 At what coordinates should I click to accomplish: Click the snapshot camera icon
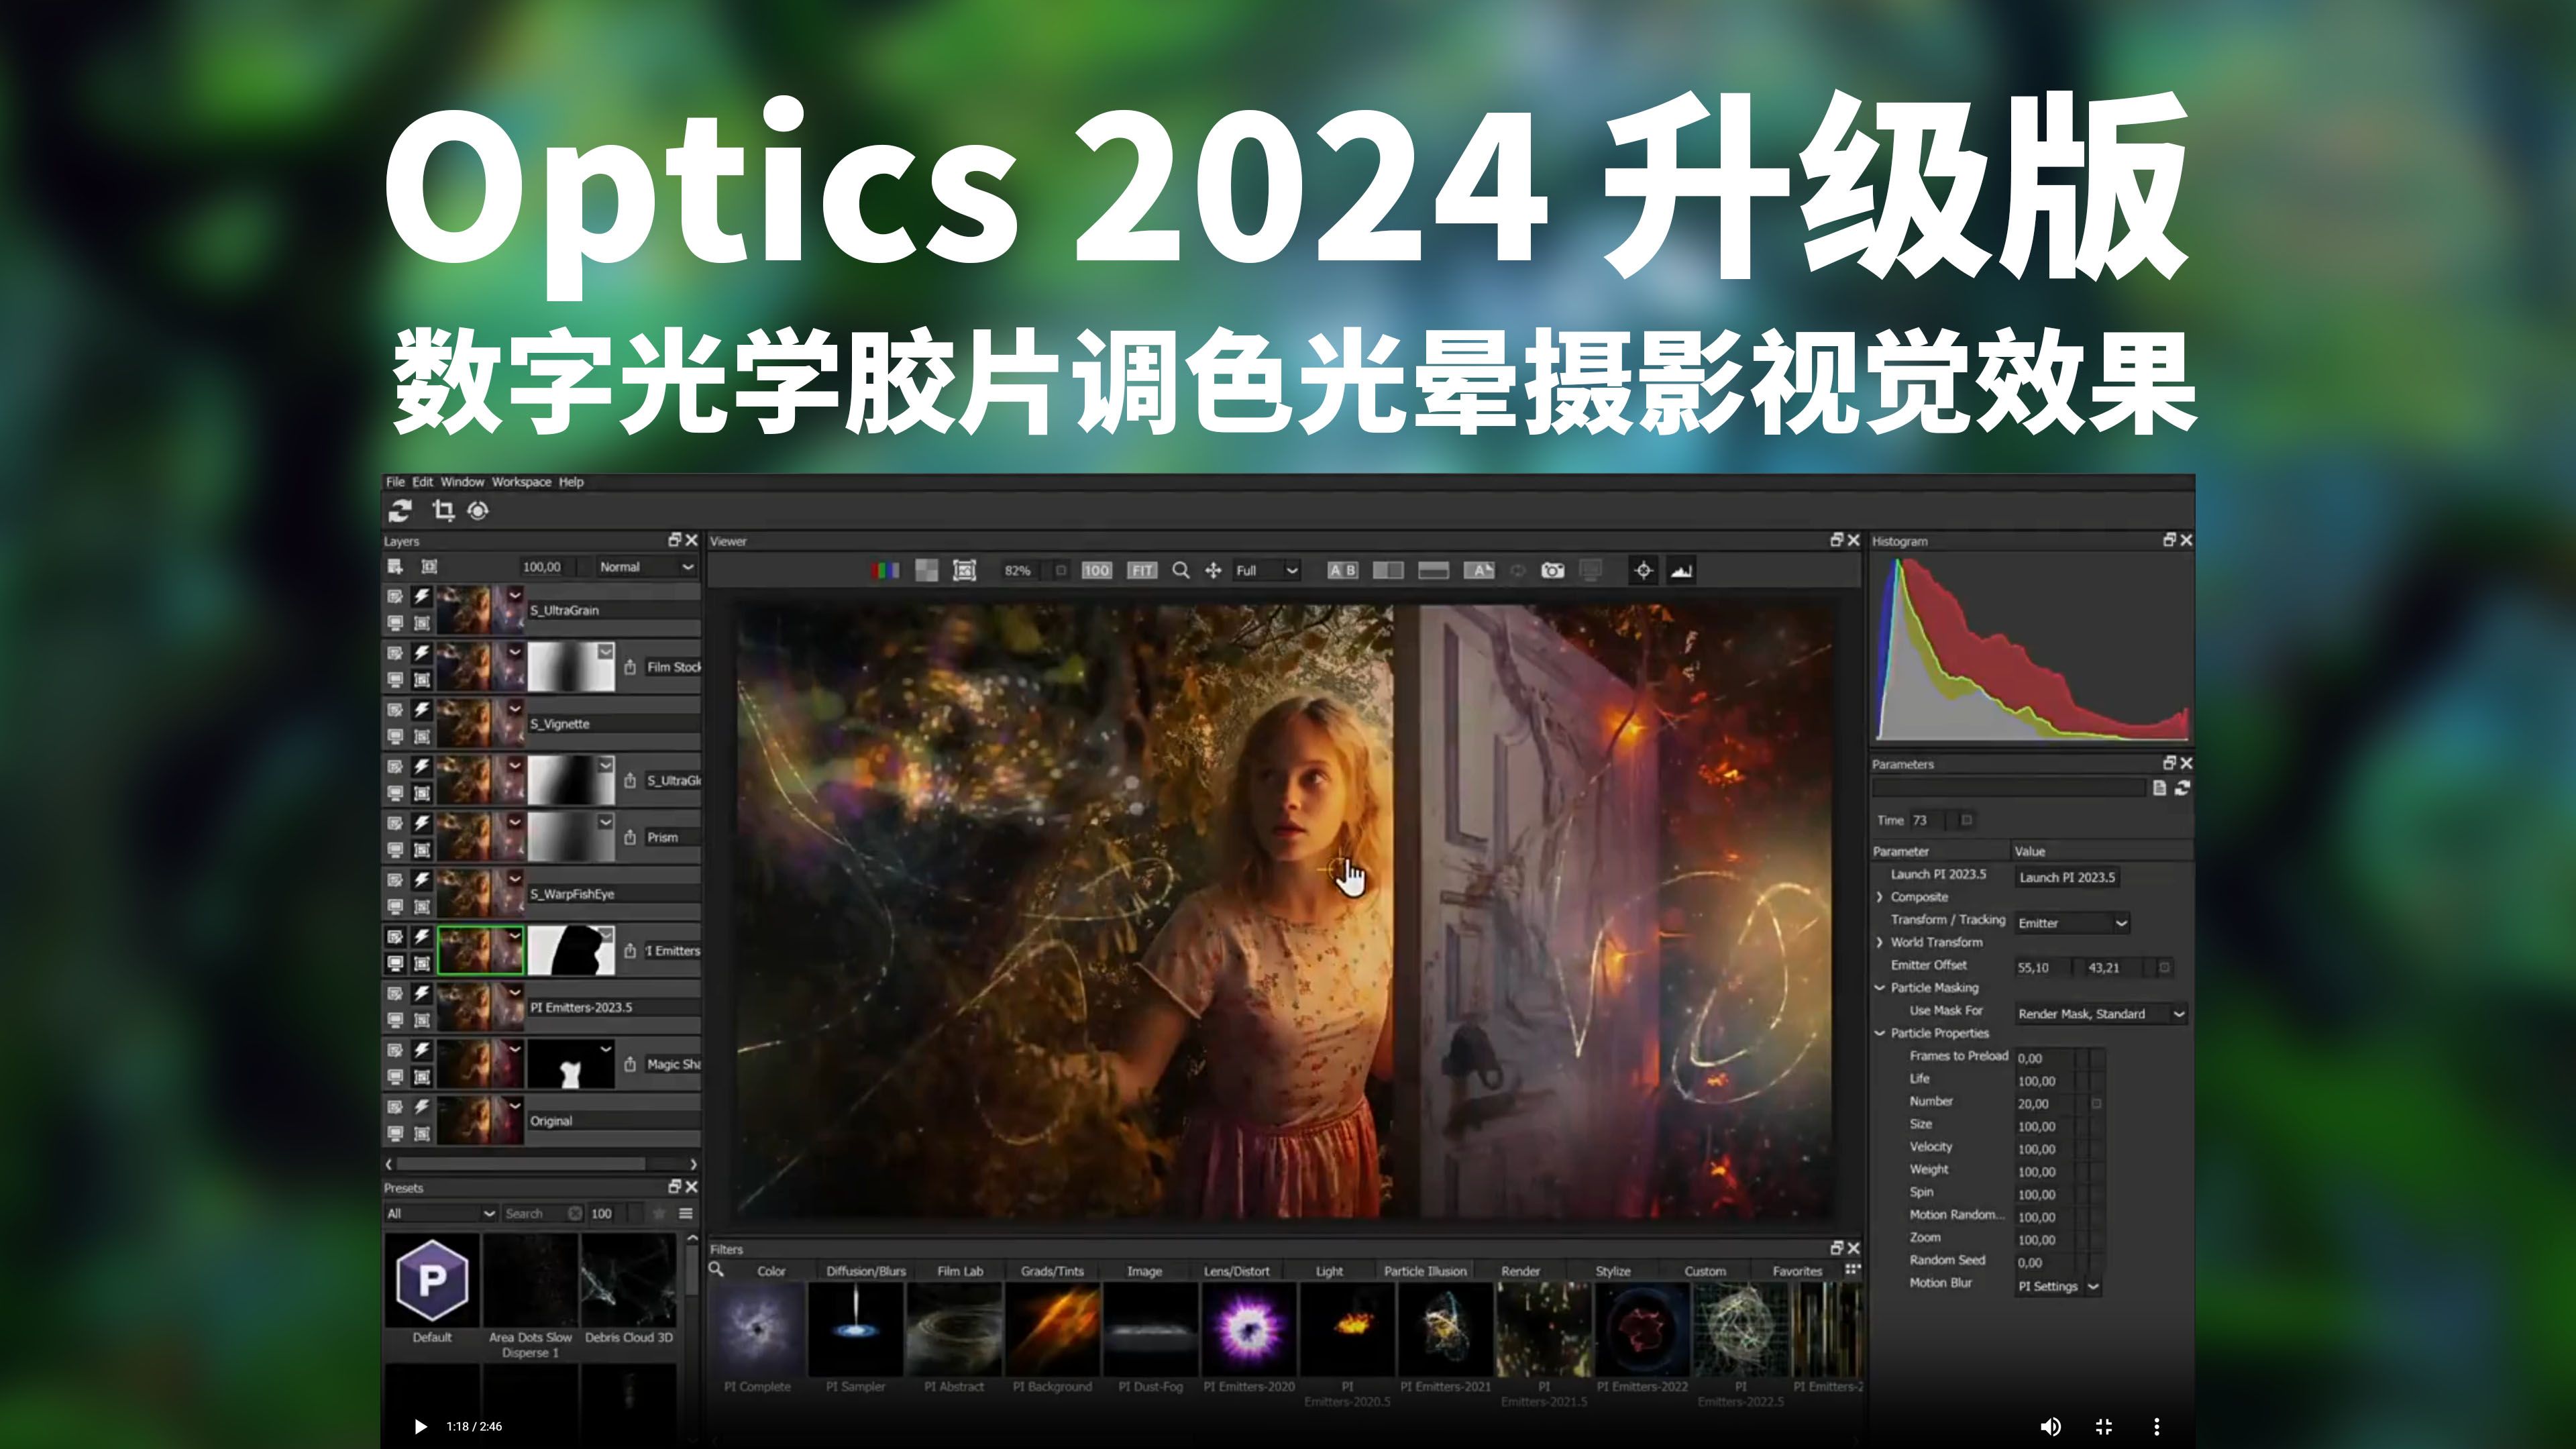tap(1552, 570)
